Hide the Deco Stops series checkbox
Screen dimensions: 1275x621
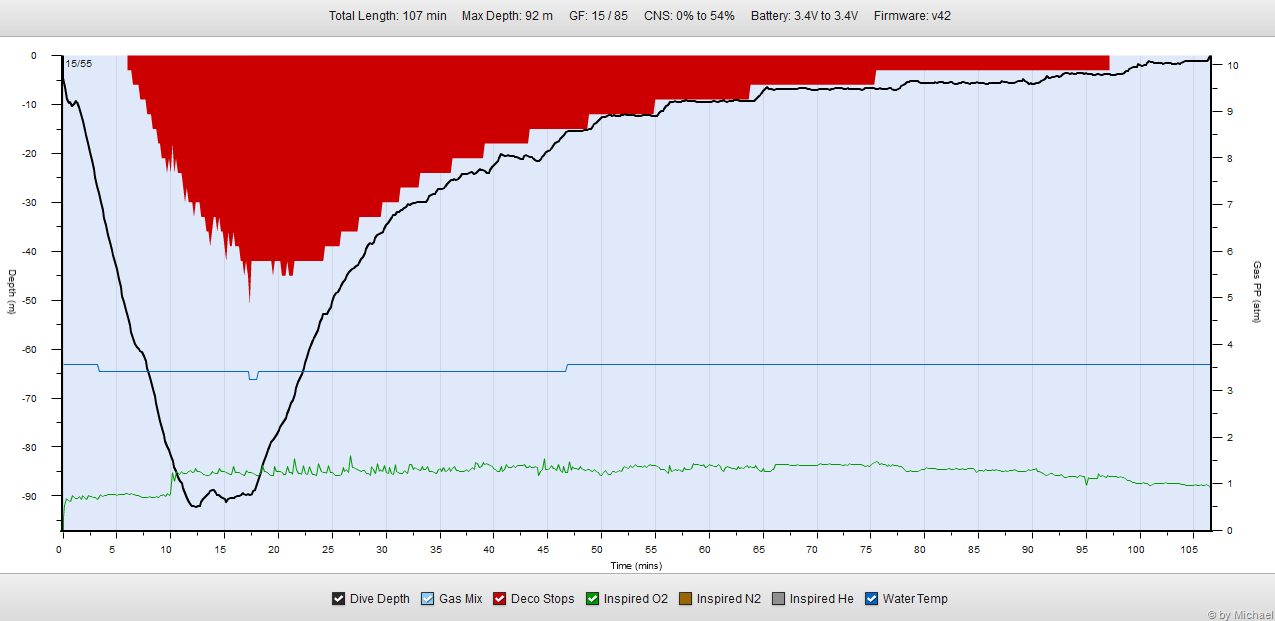[500, 599]
